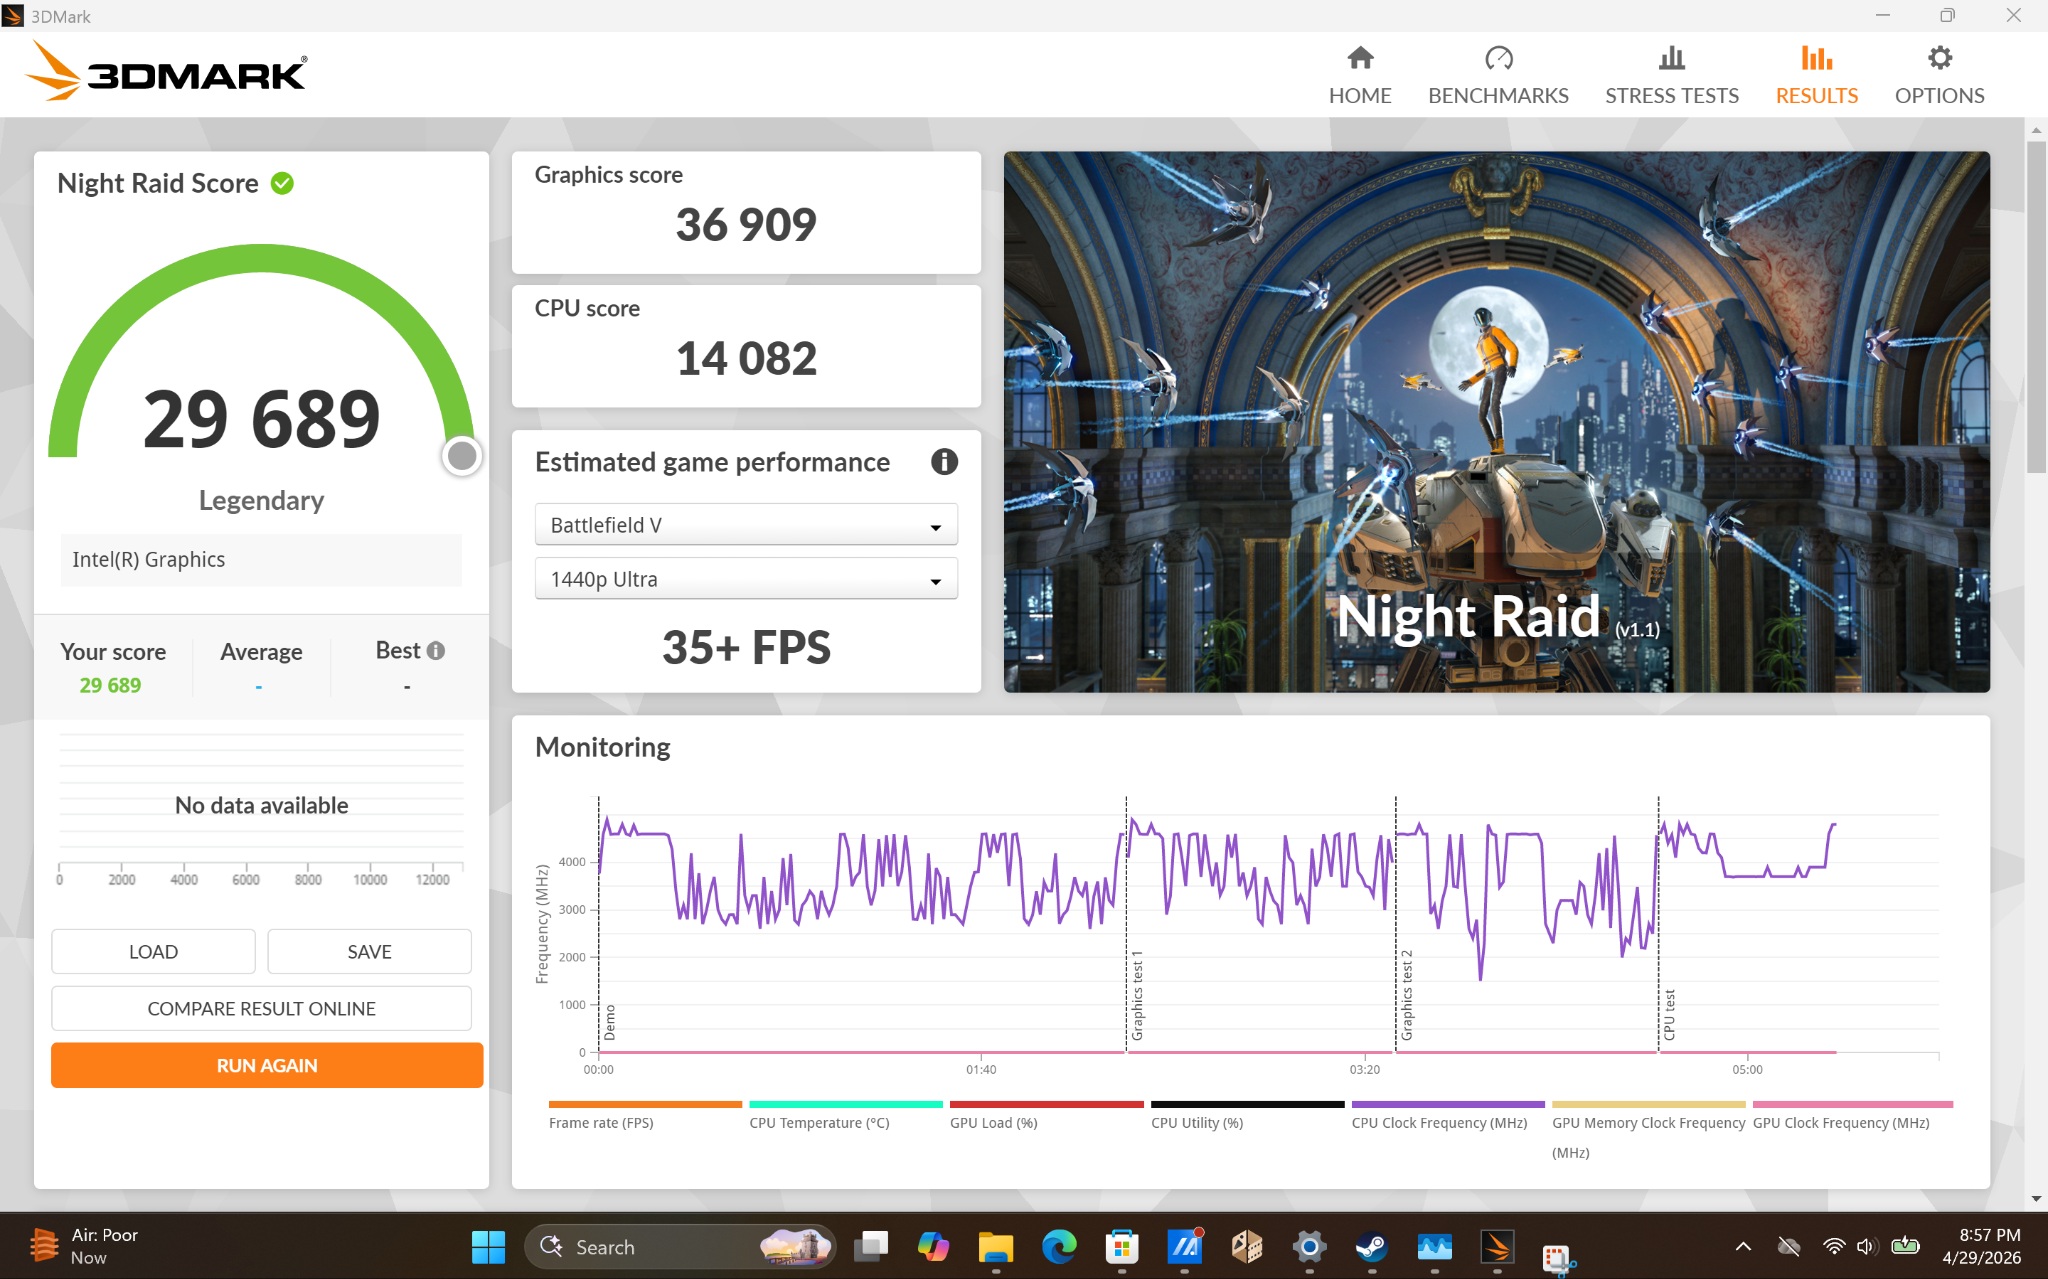Image resolution: width=2048 pixels, height=1279 pixels.
Task: Click the Night Raid artwork image
Action: 1496,421
